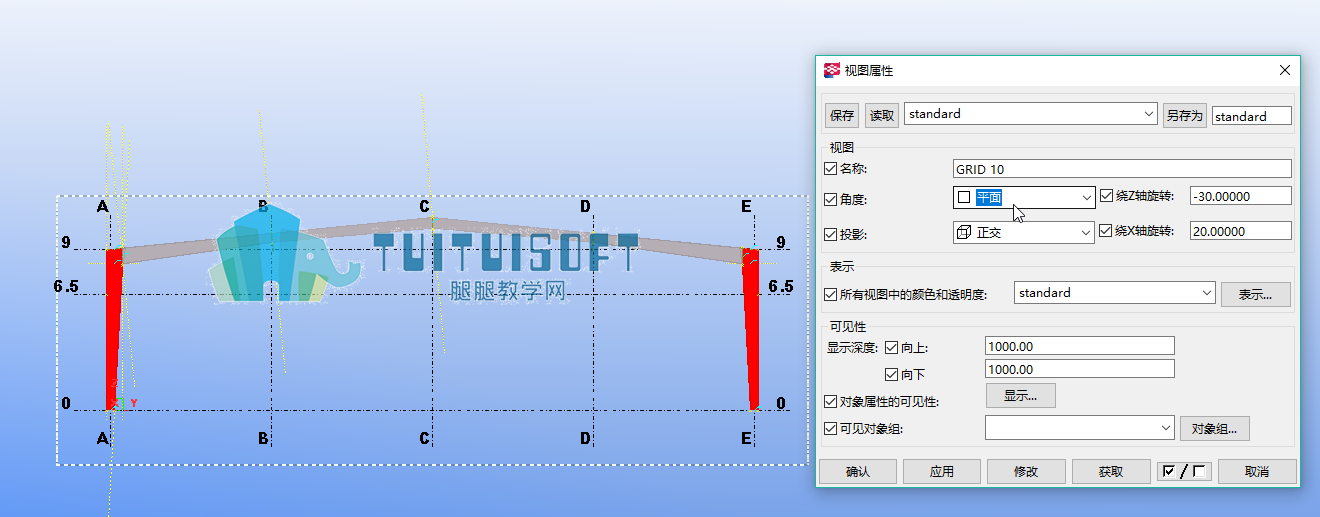Click the 取消 button
The height and width of the screenshot is (517, 1320).
pyautogui.click(x=1257, y=471)
